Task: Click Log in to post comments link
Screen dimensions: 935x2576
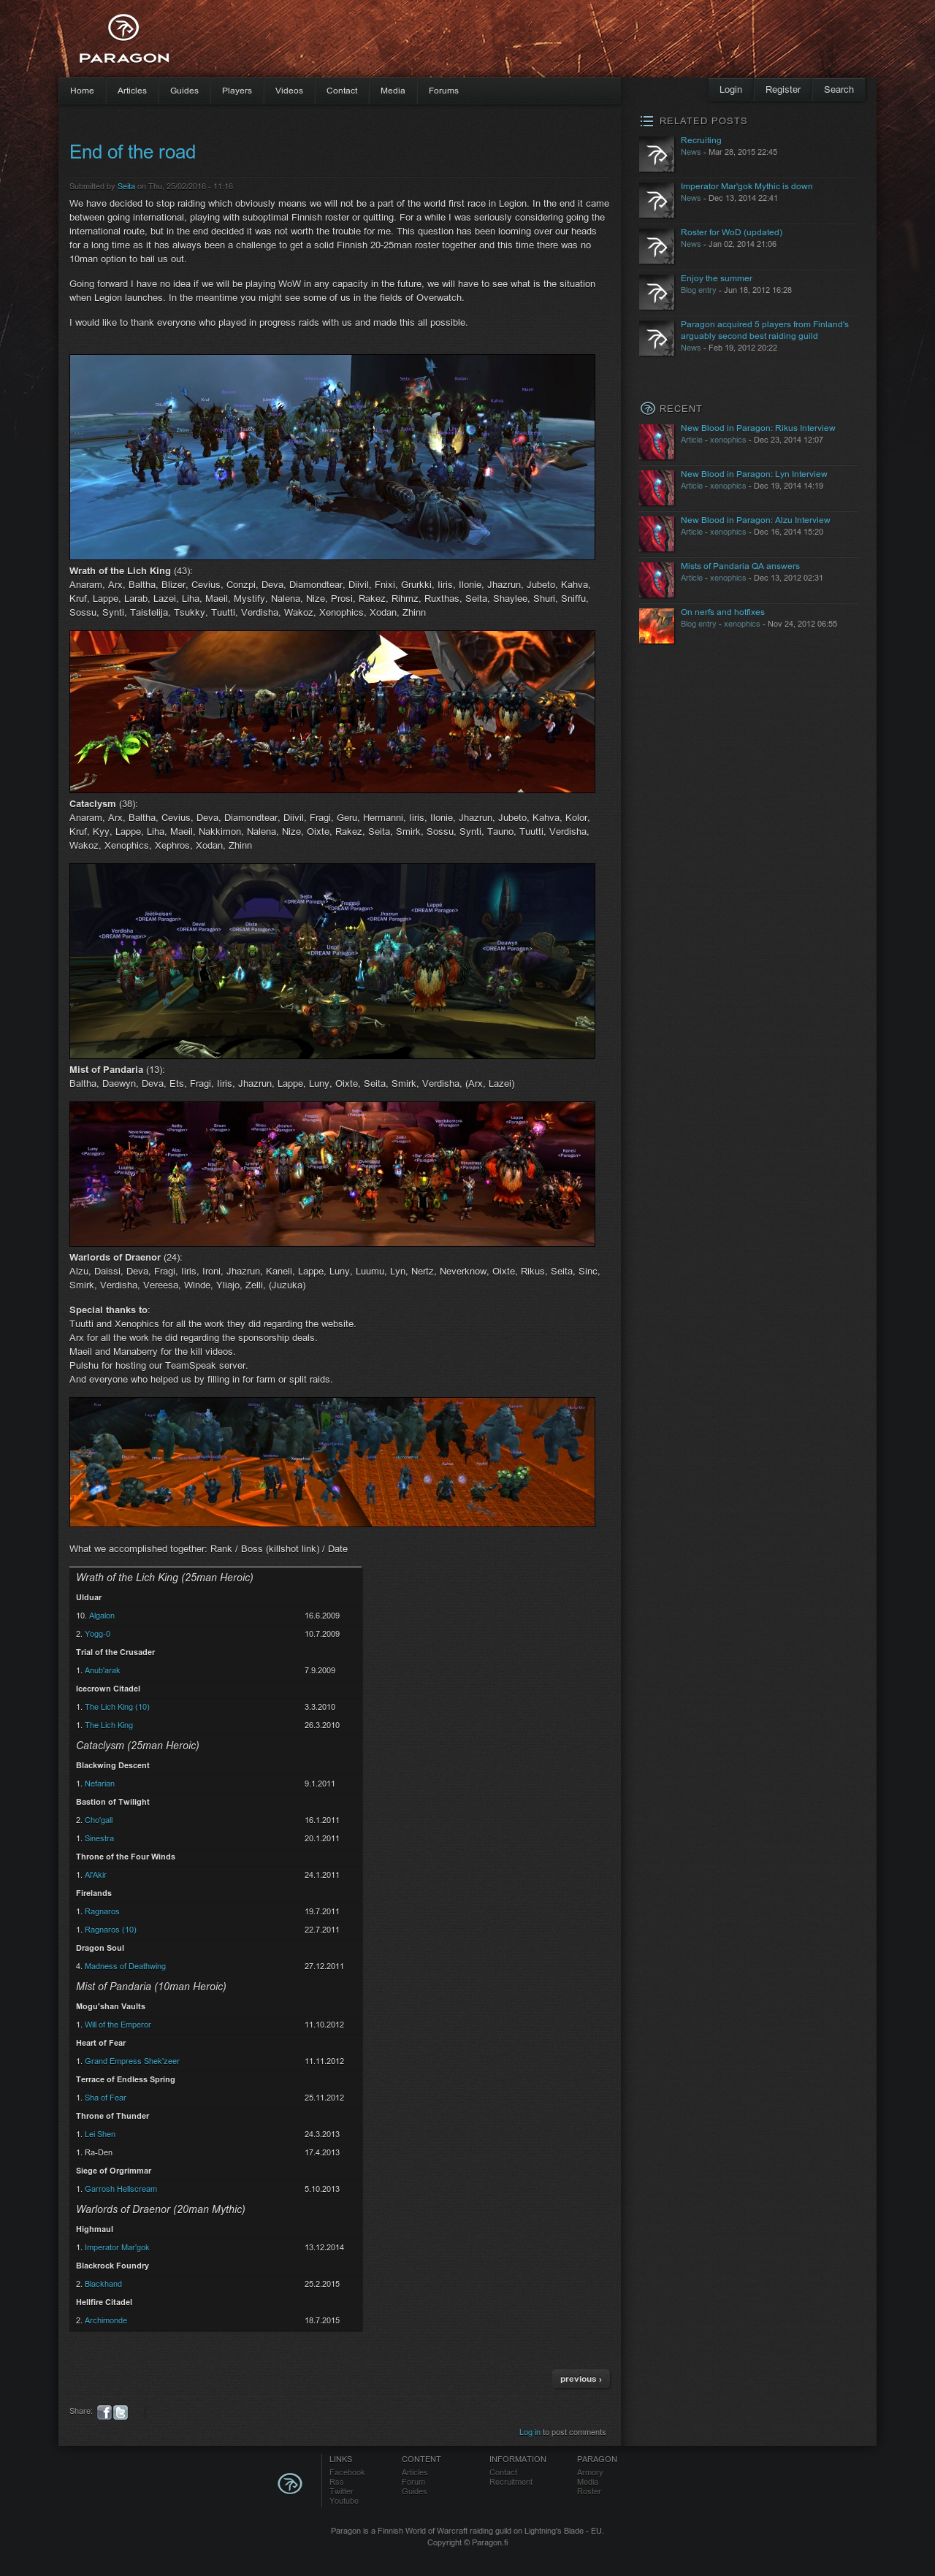Action: point(529,2432)
